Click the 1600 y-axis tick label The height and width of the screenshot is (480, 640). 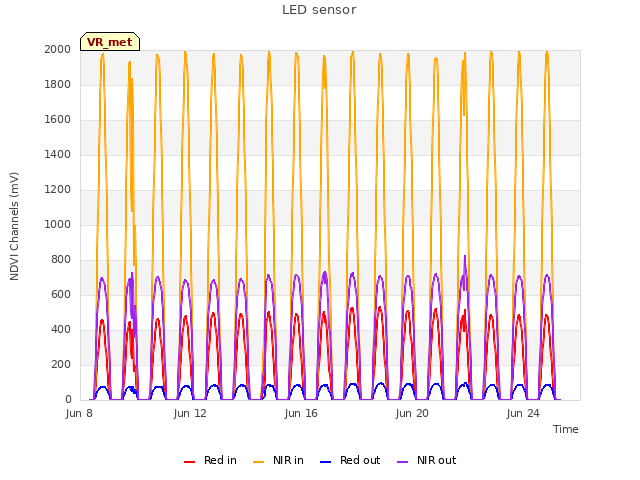pos(58,120)
